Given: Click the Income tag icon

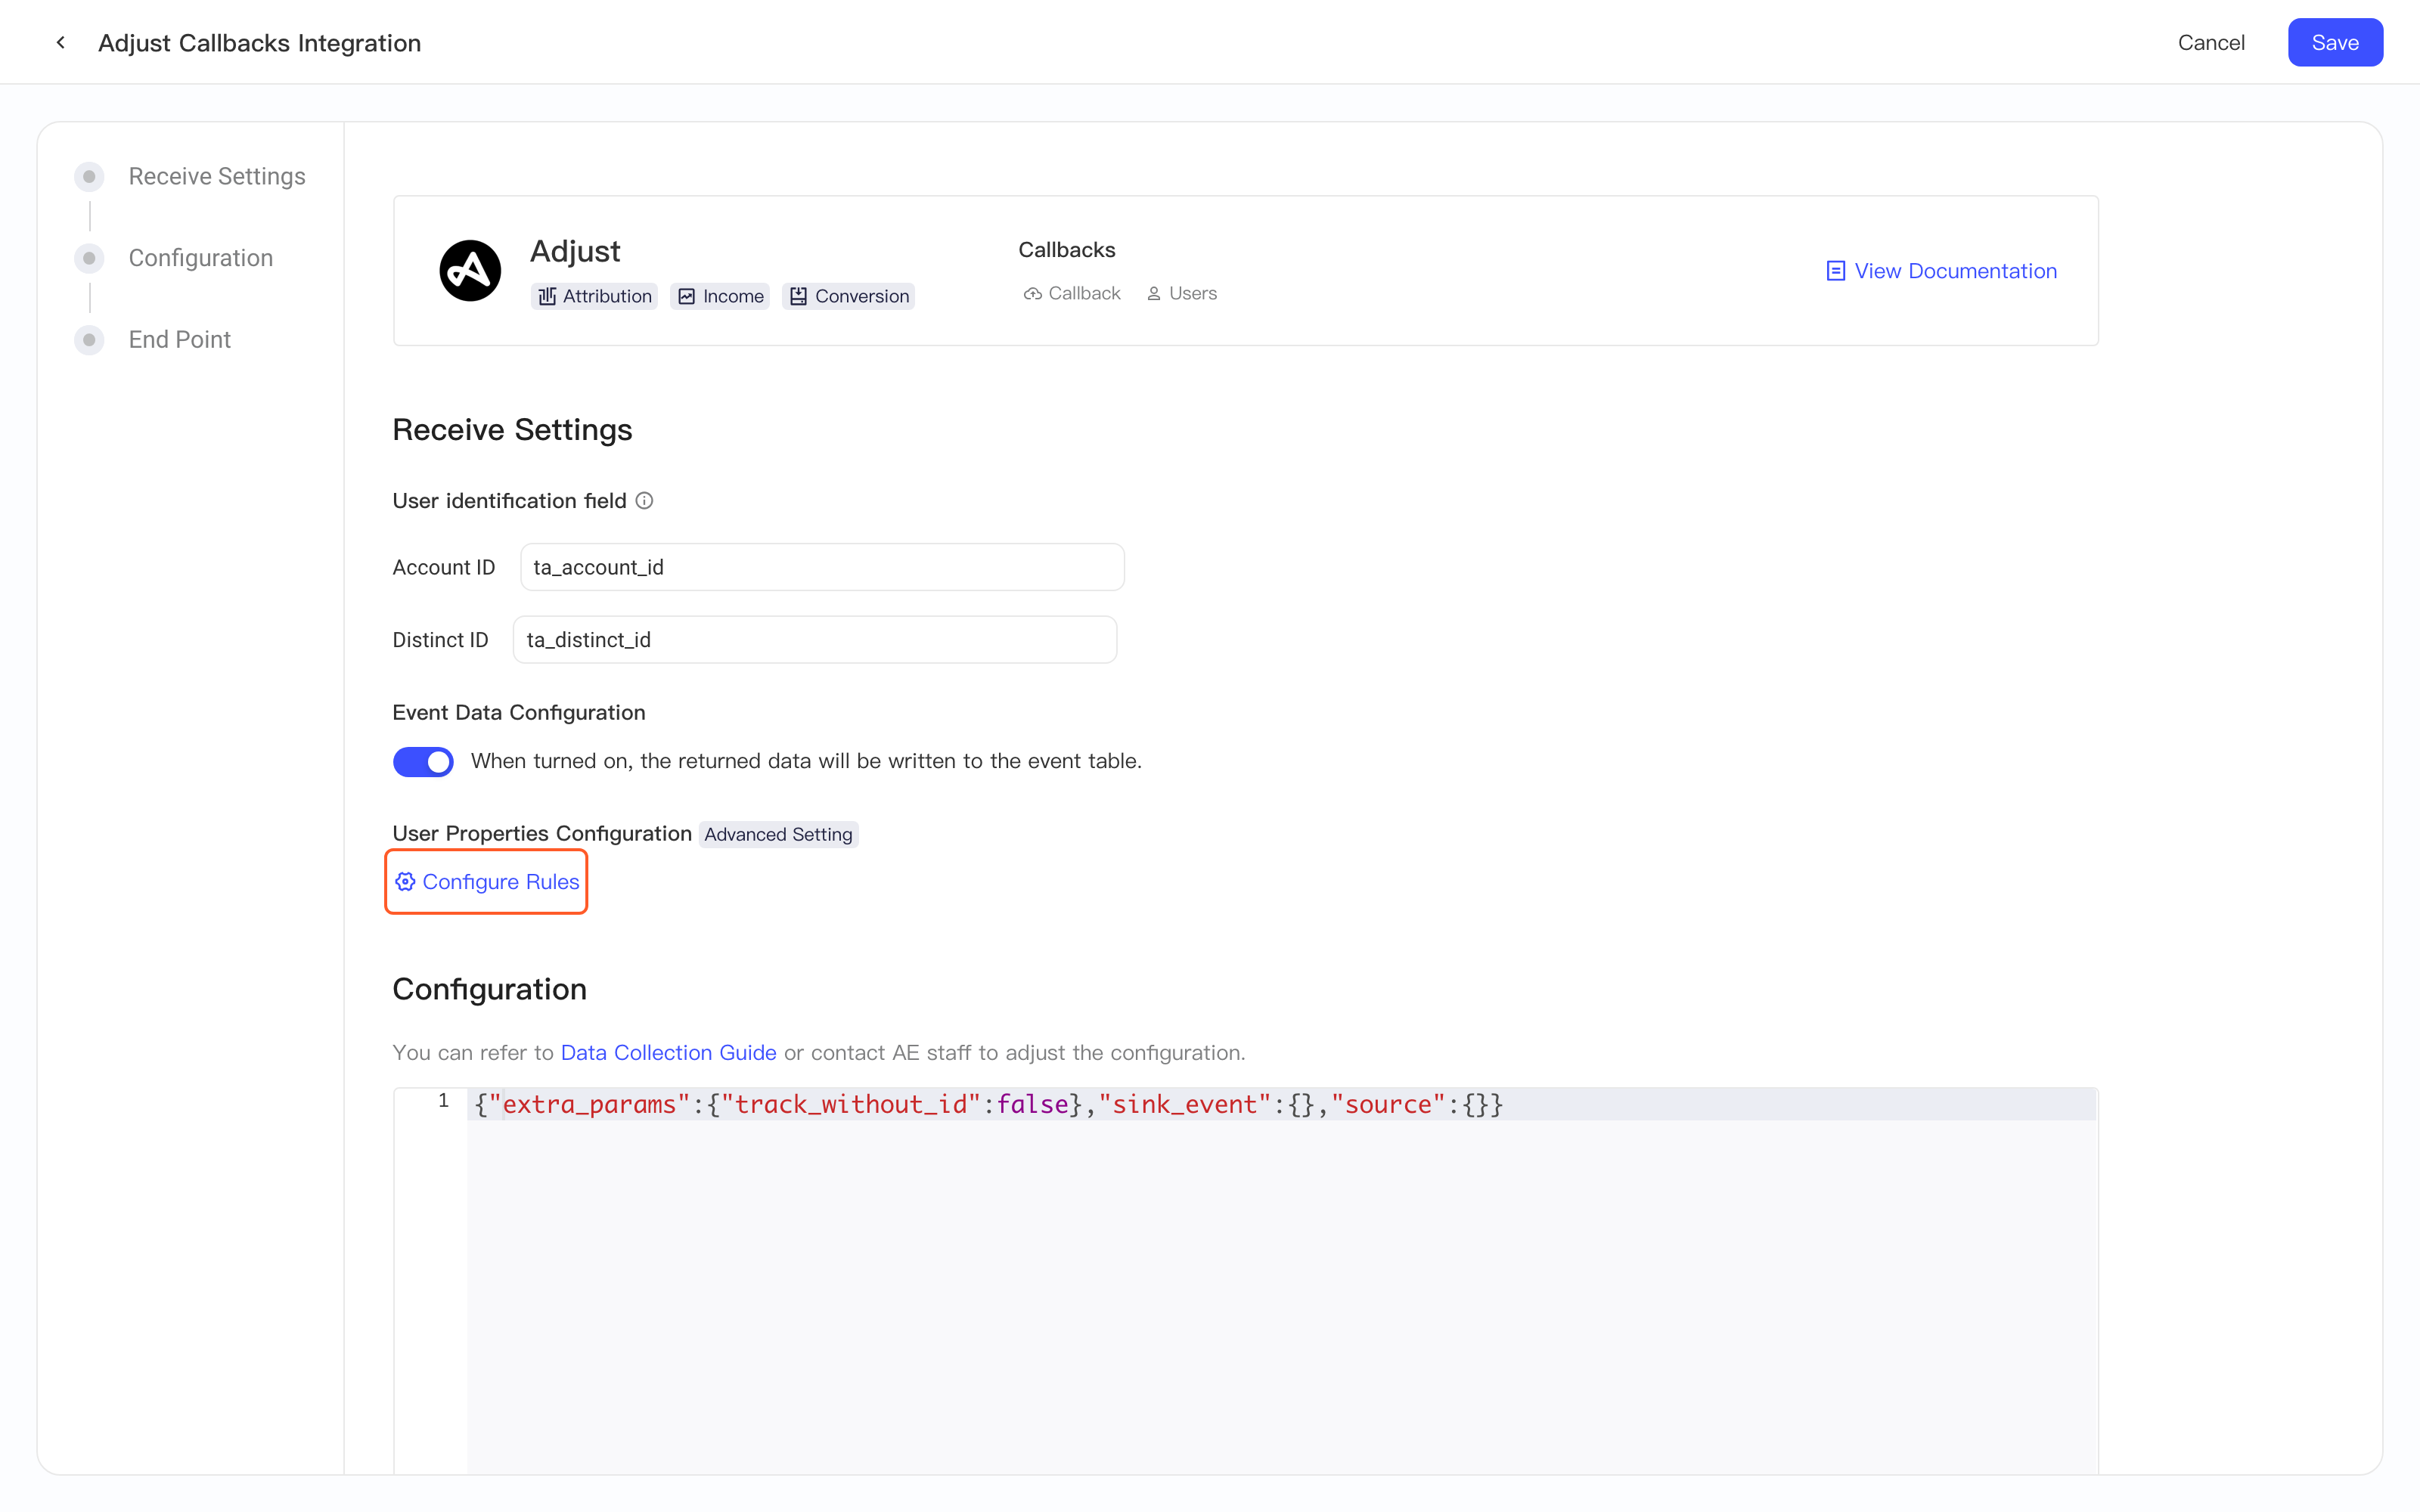Looking at the screenshot, I should [x=687, y=296].
